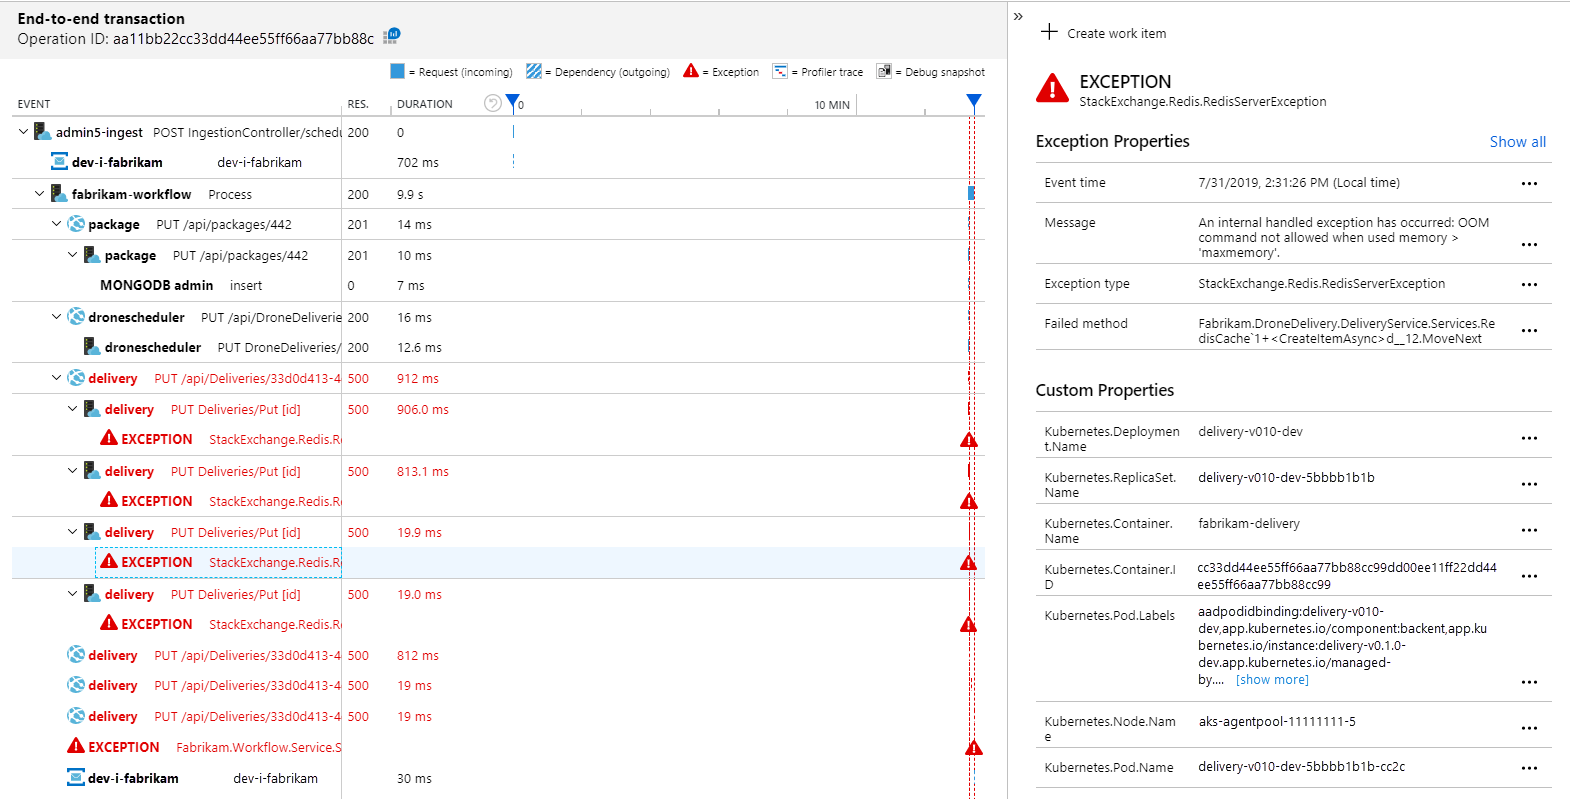1570x799 pixels.
Task: Collapse the package PUT 10 ms node
Action: tap(73, 255)
